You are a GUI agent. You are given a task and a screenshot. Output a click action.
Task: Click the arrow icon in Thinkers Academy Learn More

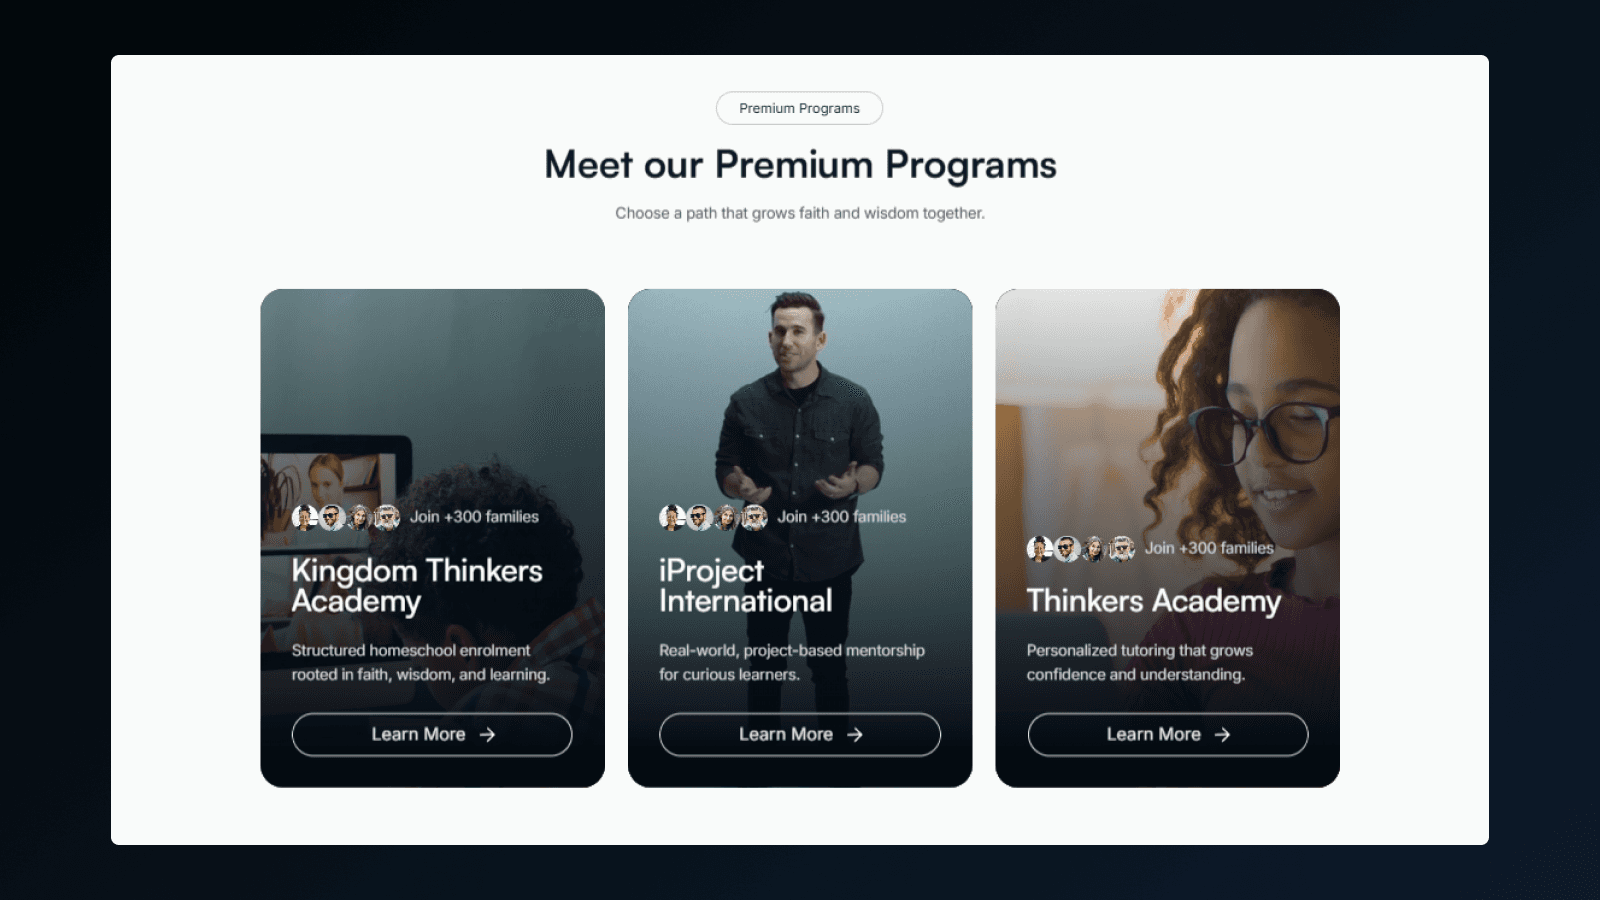(x=1222, y=734)
